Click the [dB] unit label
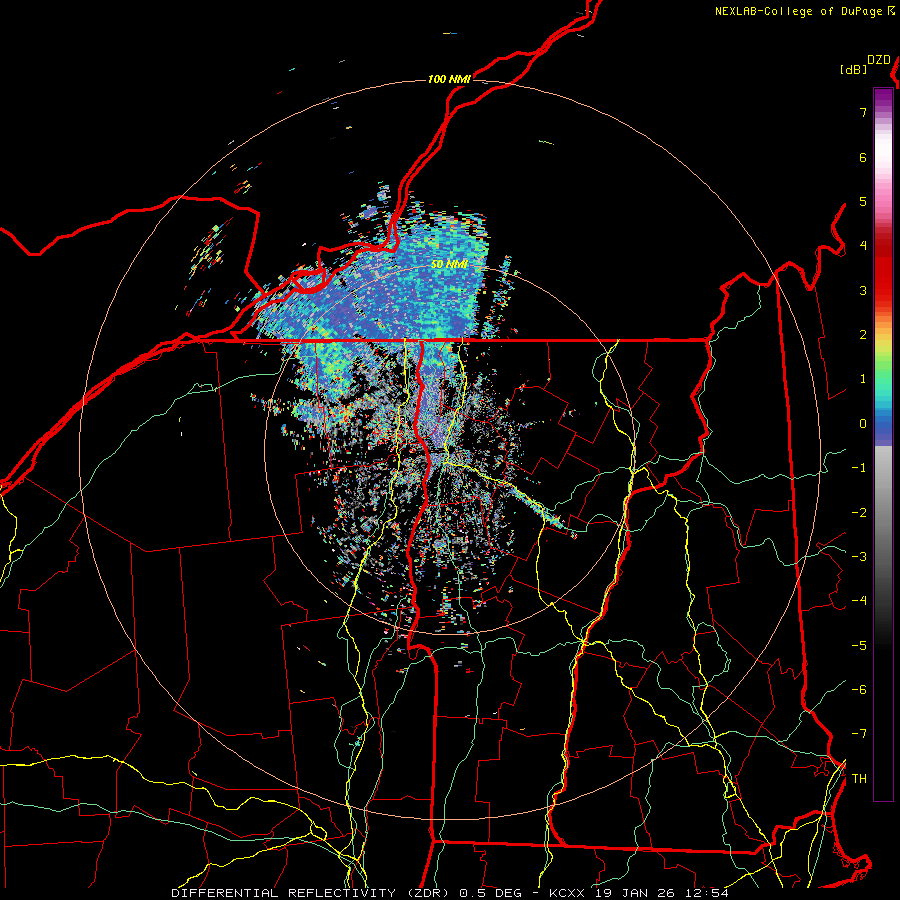 tap(854, 69)
